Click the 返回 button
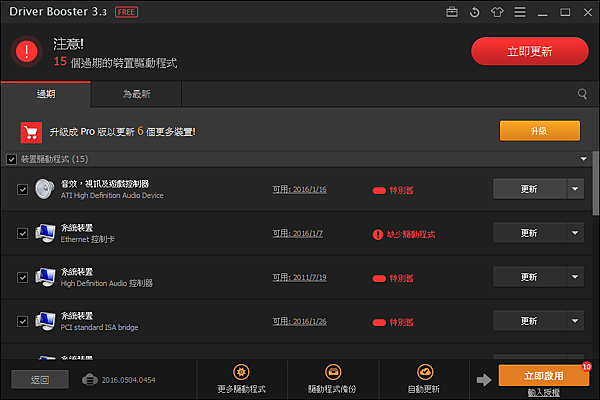Screen dimensions: 600x400 pyautogui.click(x=40, y=380)
